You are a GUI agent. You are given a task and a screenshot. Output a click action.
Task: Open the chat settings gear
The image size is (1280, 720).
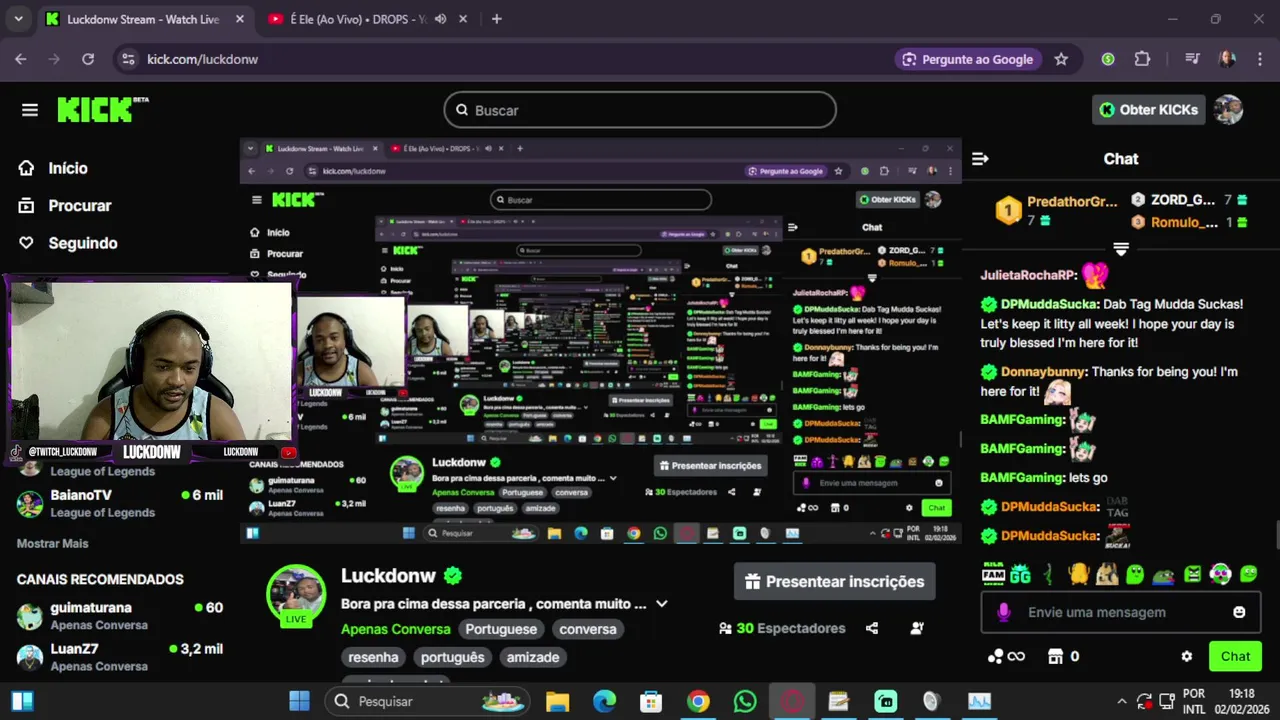pyautogui.click(x=1186, y=657)
